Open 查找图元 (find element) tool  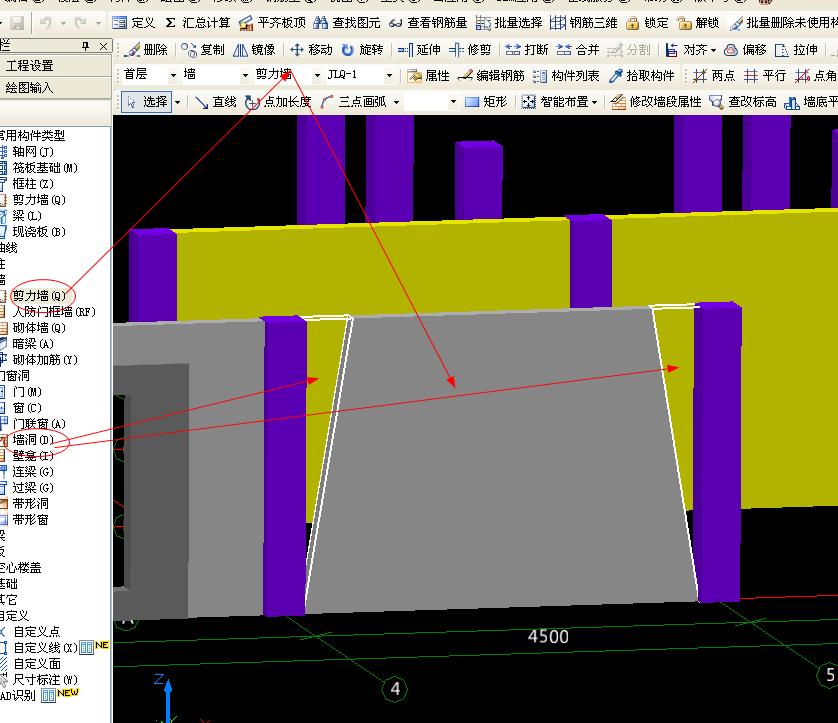(x=346, y=22)
